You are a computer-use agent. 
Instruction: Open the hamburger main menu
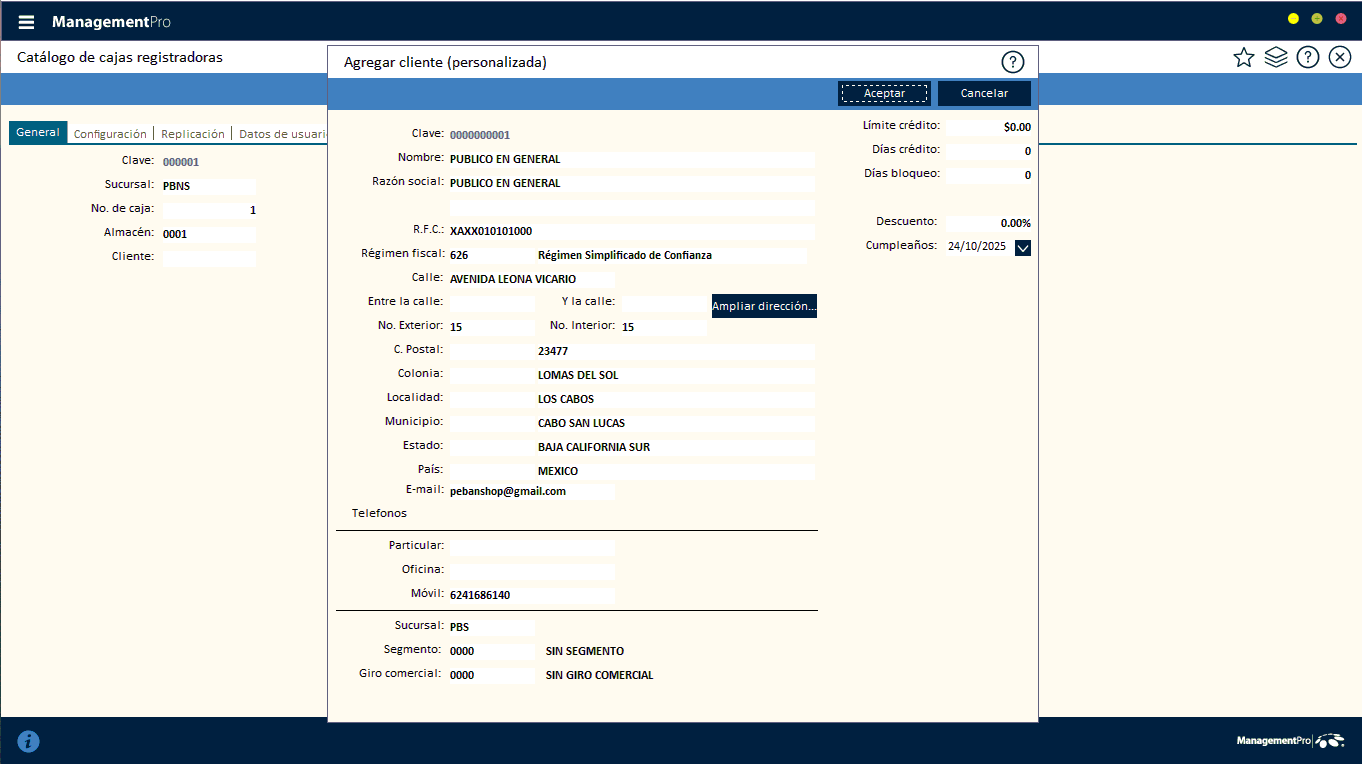26,22
